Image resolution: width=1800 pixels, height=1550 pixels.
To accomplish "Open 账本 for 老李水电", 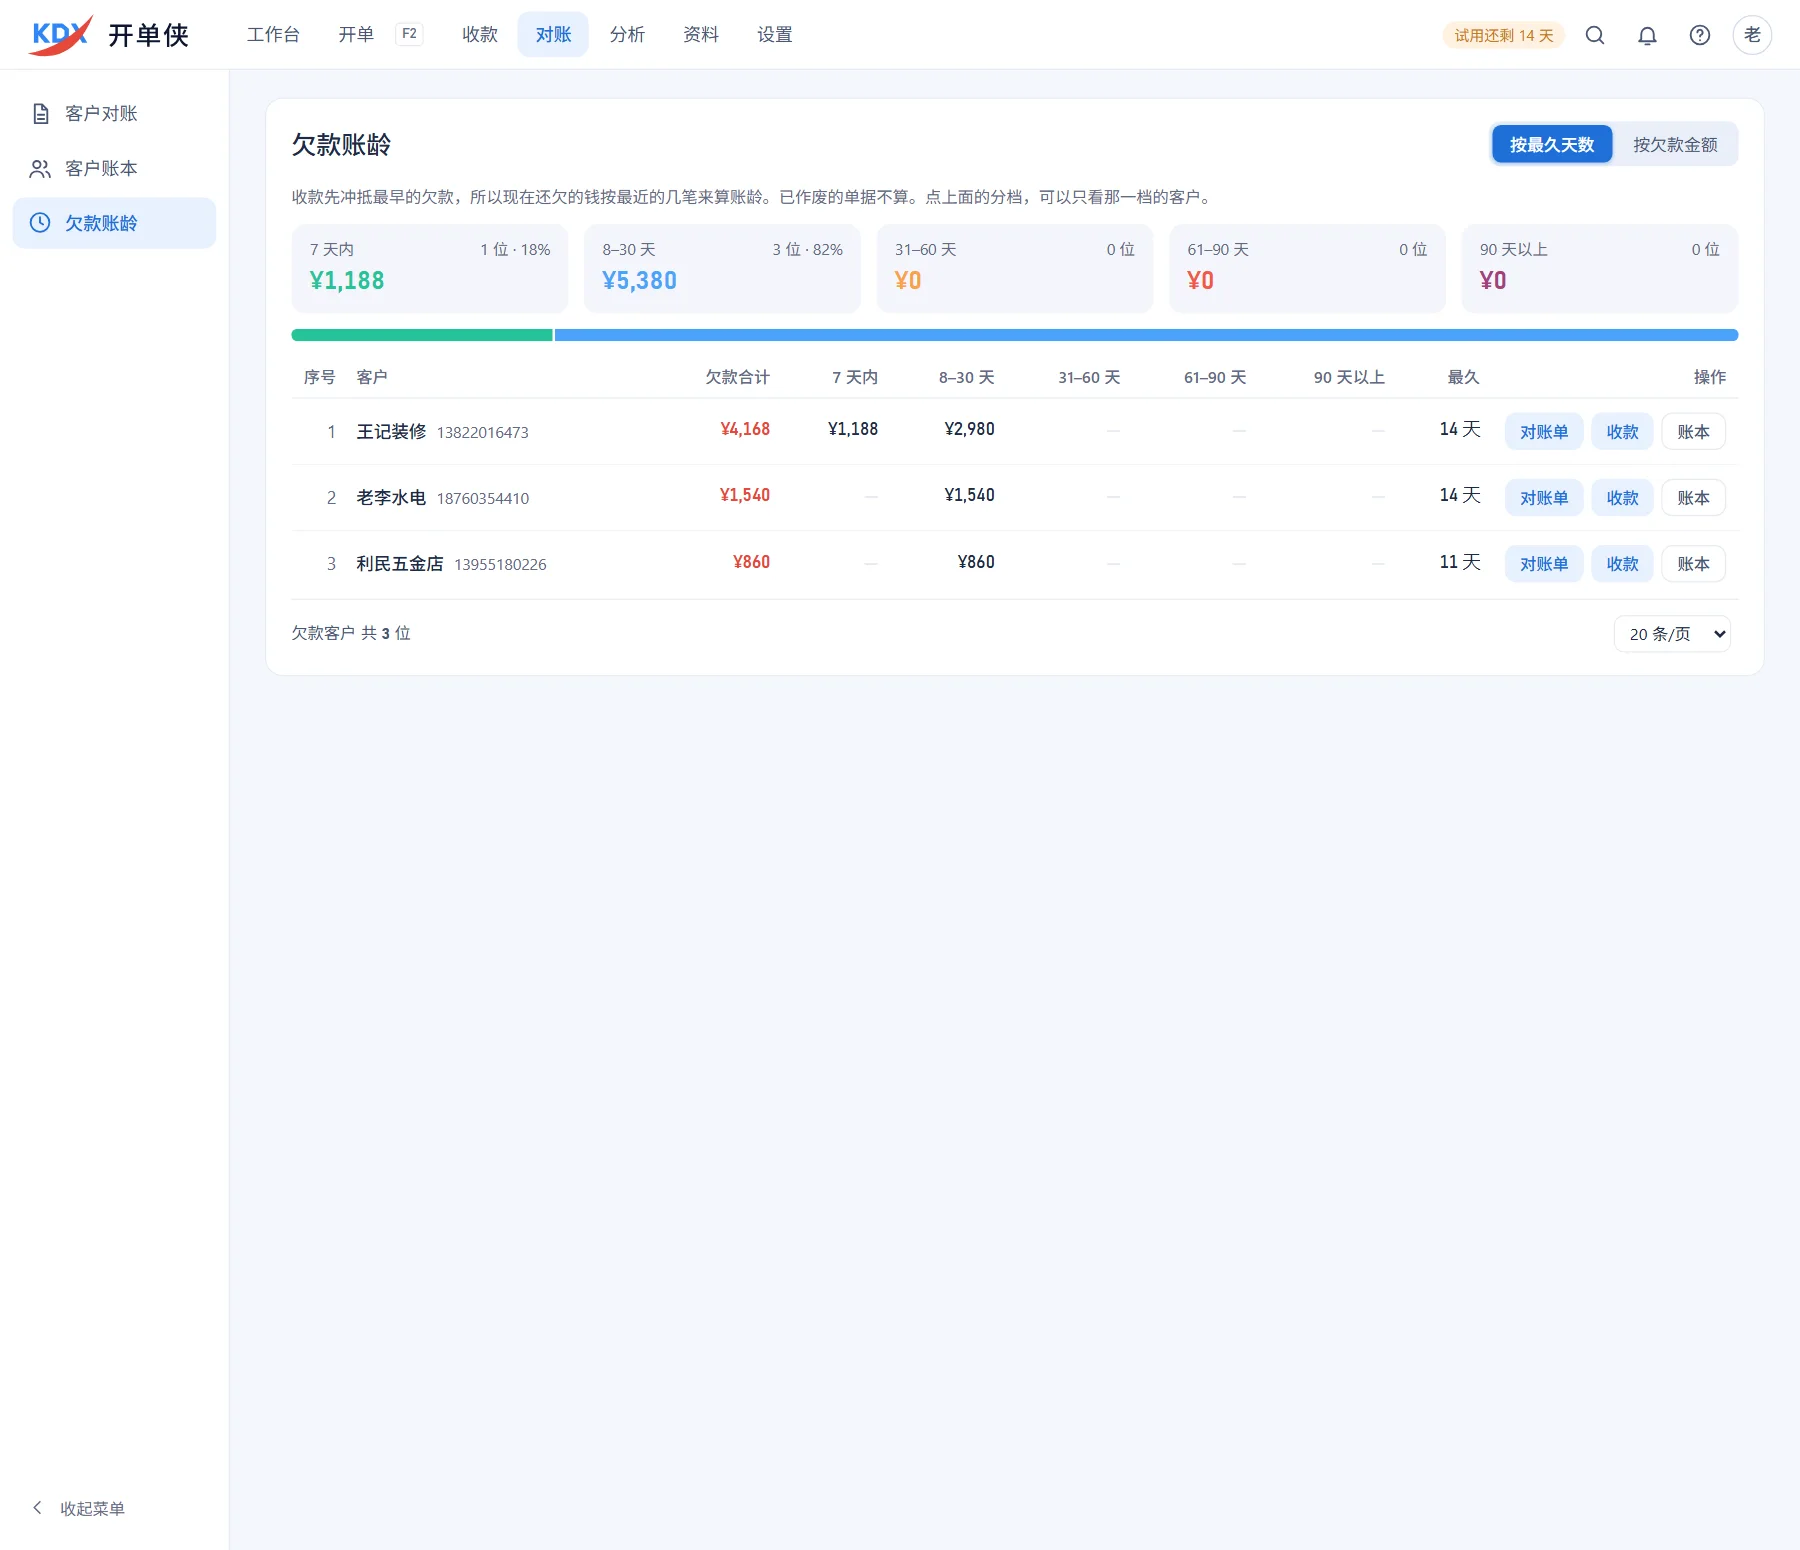I will [x=1693, y=498].
